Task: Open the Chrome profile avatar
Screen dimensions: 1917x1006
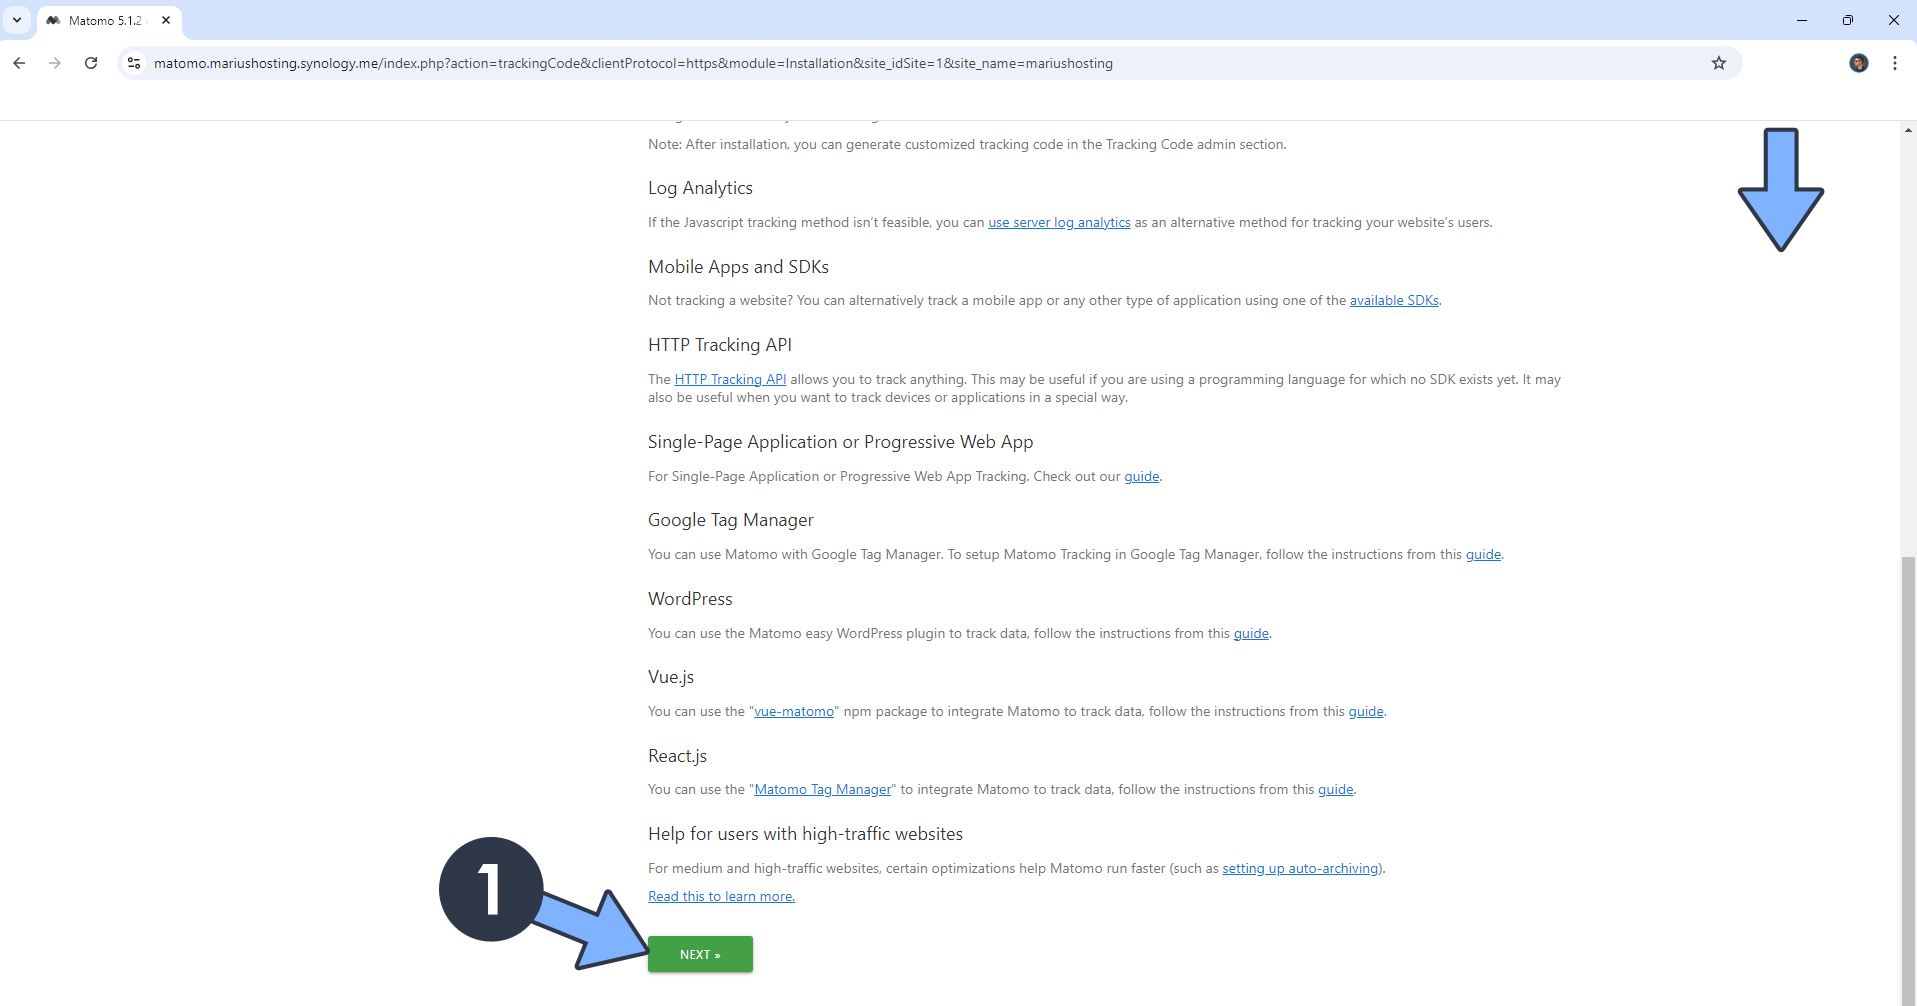Action: [x=1859, y=63]
